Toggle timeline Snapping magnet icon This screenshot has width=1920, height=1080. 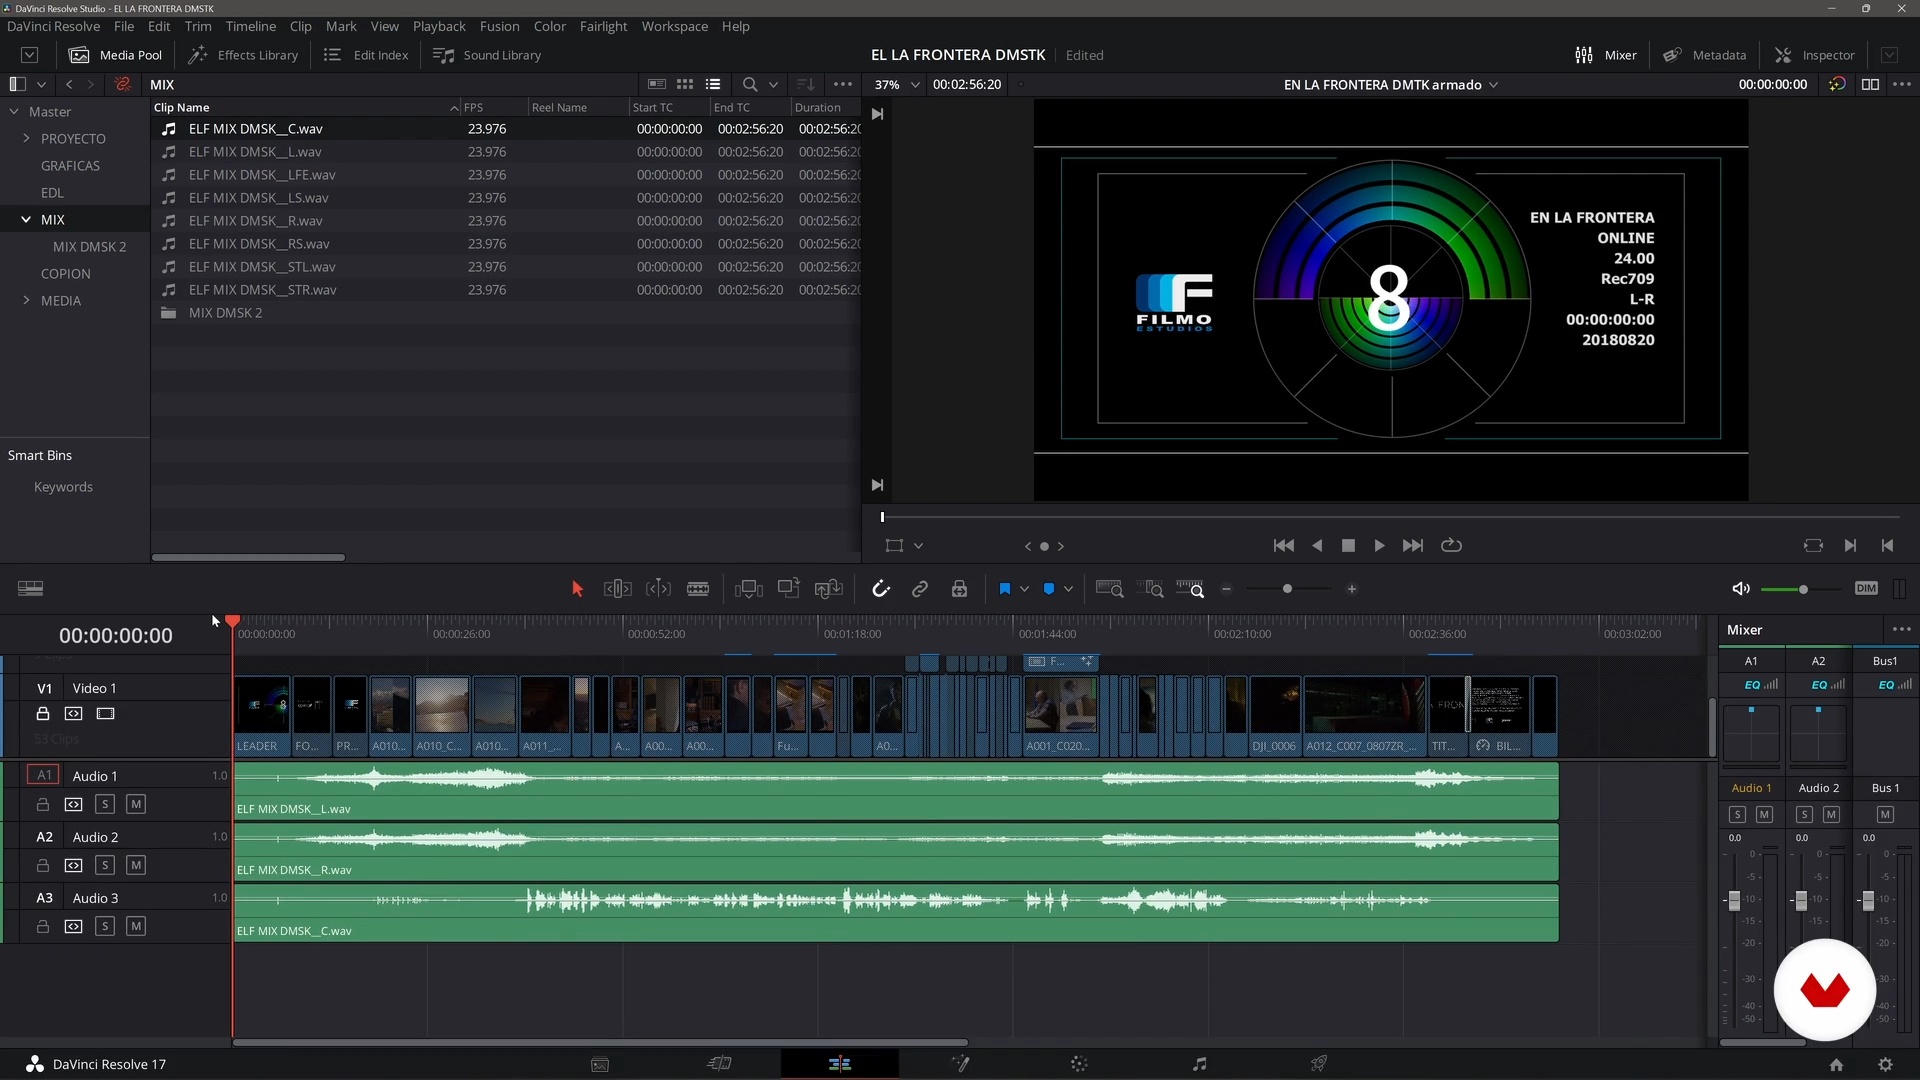click(881, 589)
